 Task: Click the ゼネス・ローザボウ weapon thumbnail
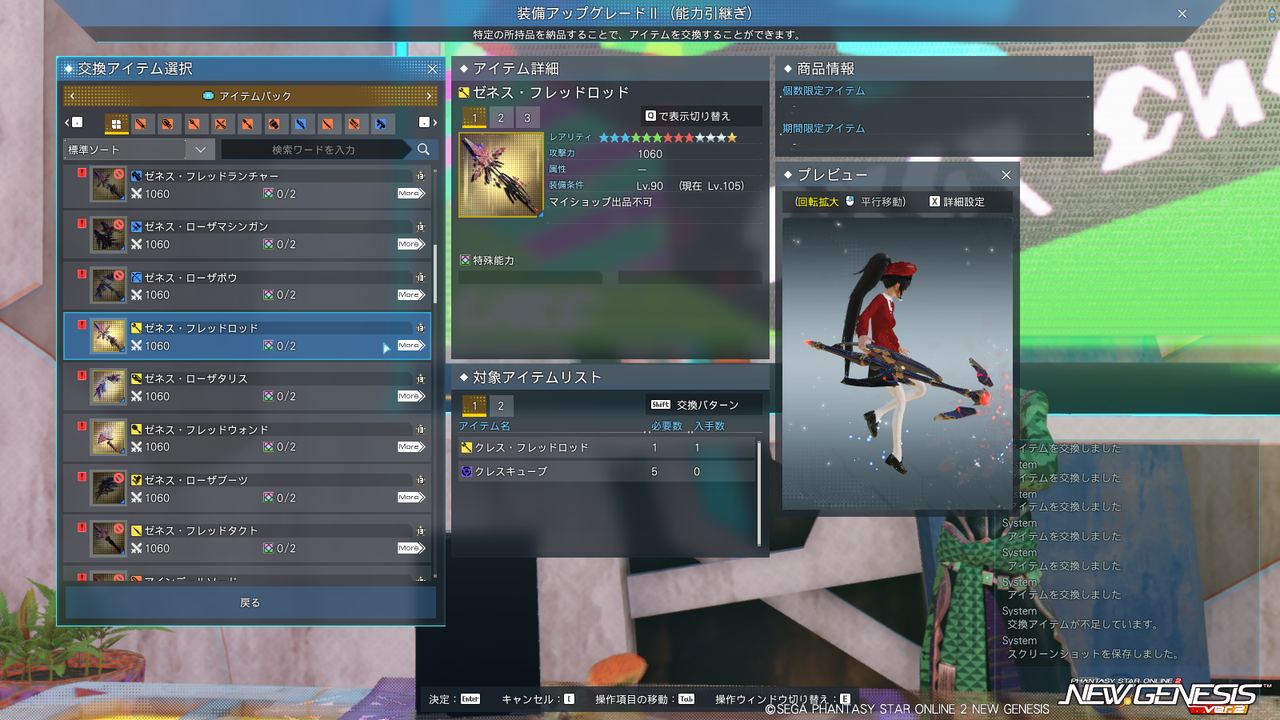pos(108,286)
